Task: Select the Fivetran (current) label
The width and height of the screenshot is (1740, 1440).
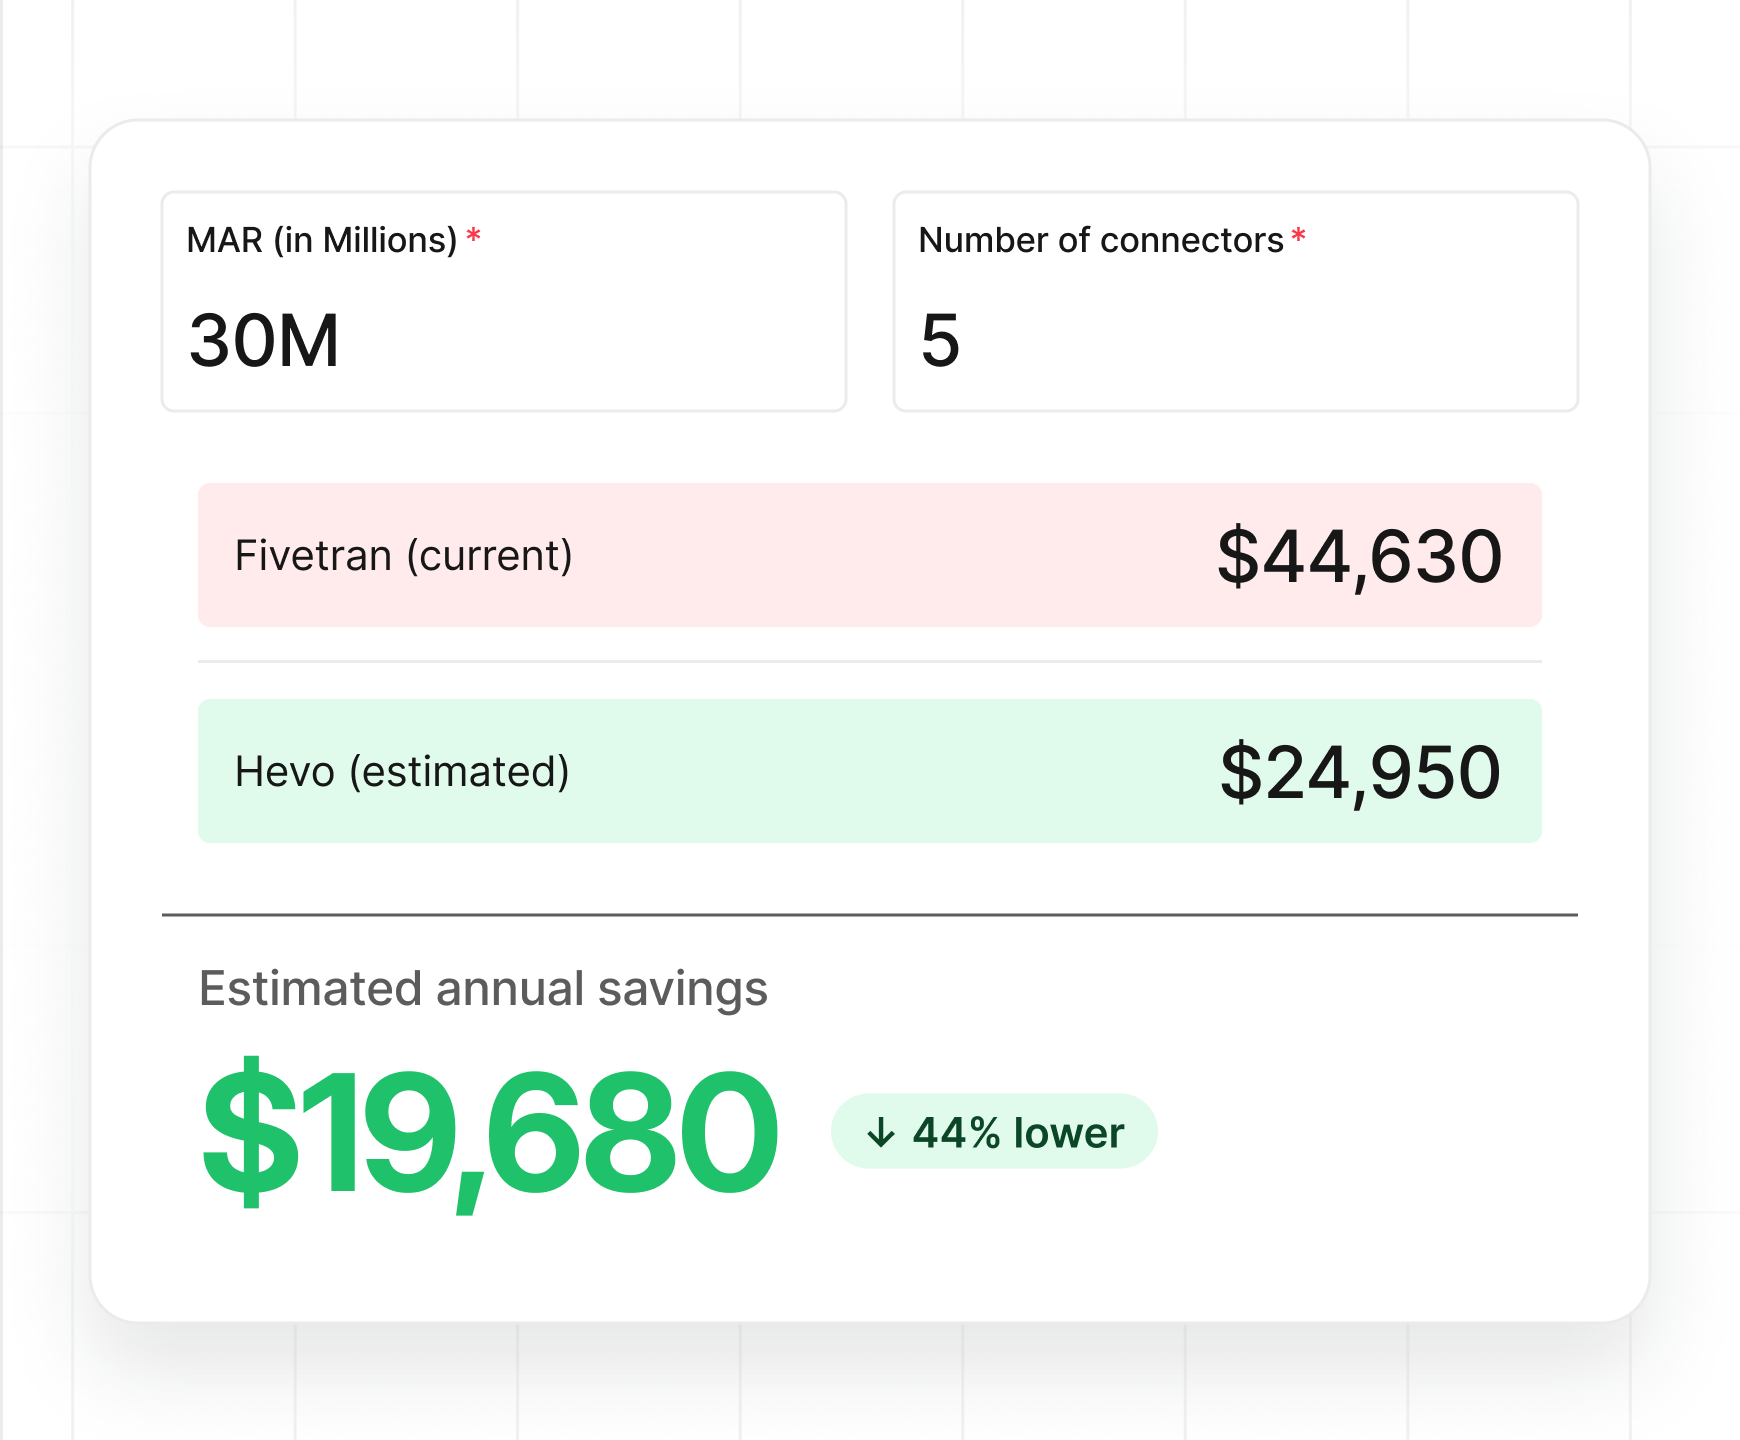Action: (404, 555)
